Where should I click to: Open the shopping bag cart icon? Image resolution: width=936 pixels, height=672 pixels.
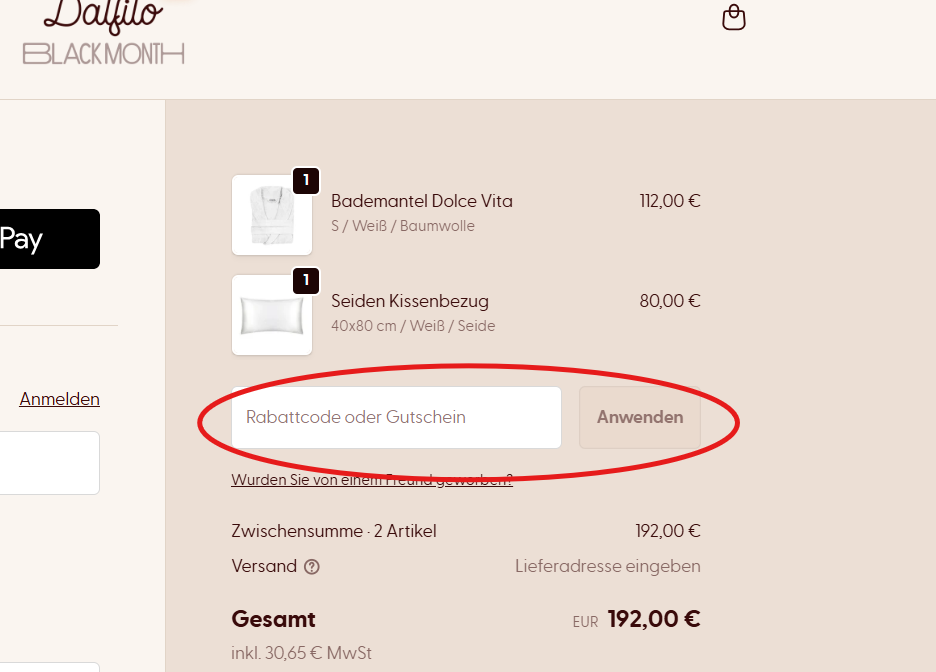tap(734, 18)
